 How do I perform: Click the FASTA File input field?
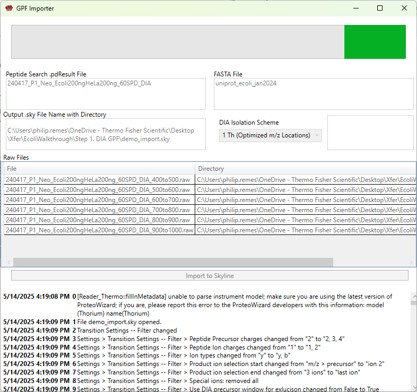(313, 94)
